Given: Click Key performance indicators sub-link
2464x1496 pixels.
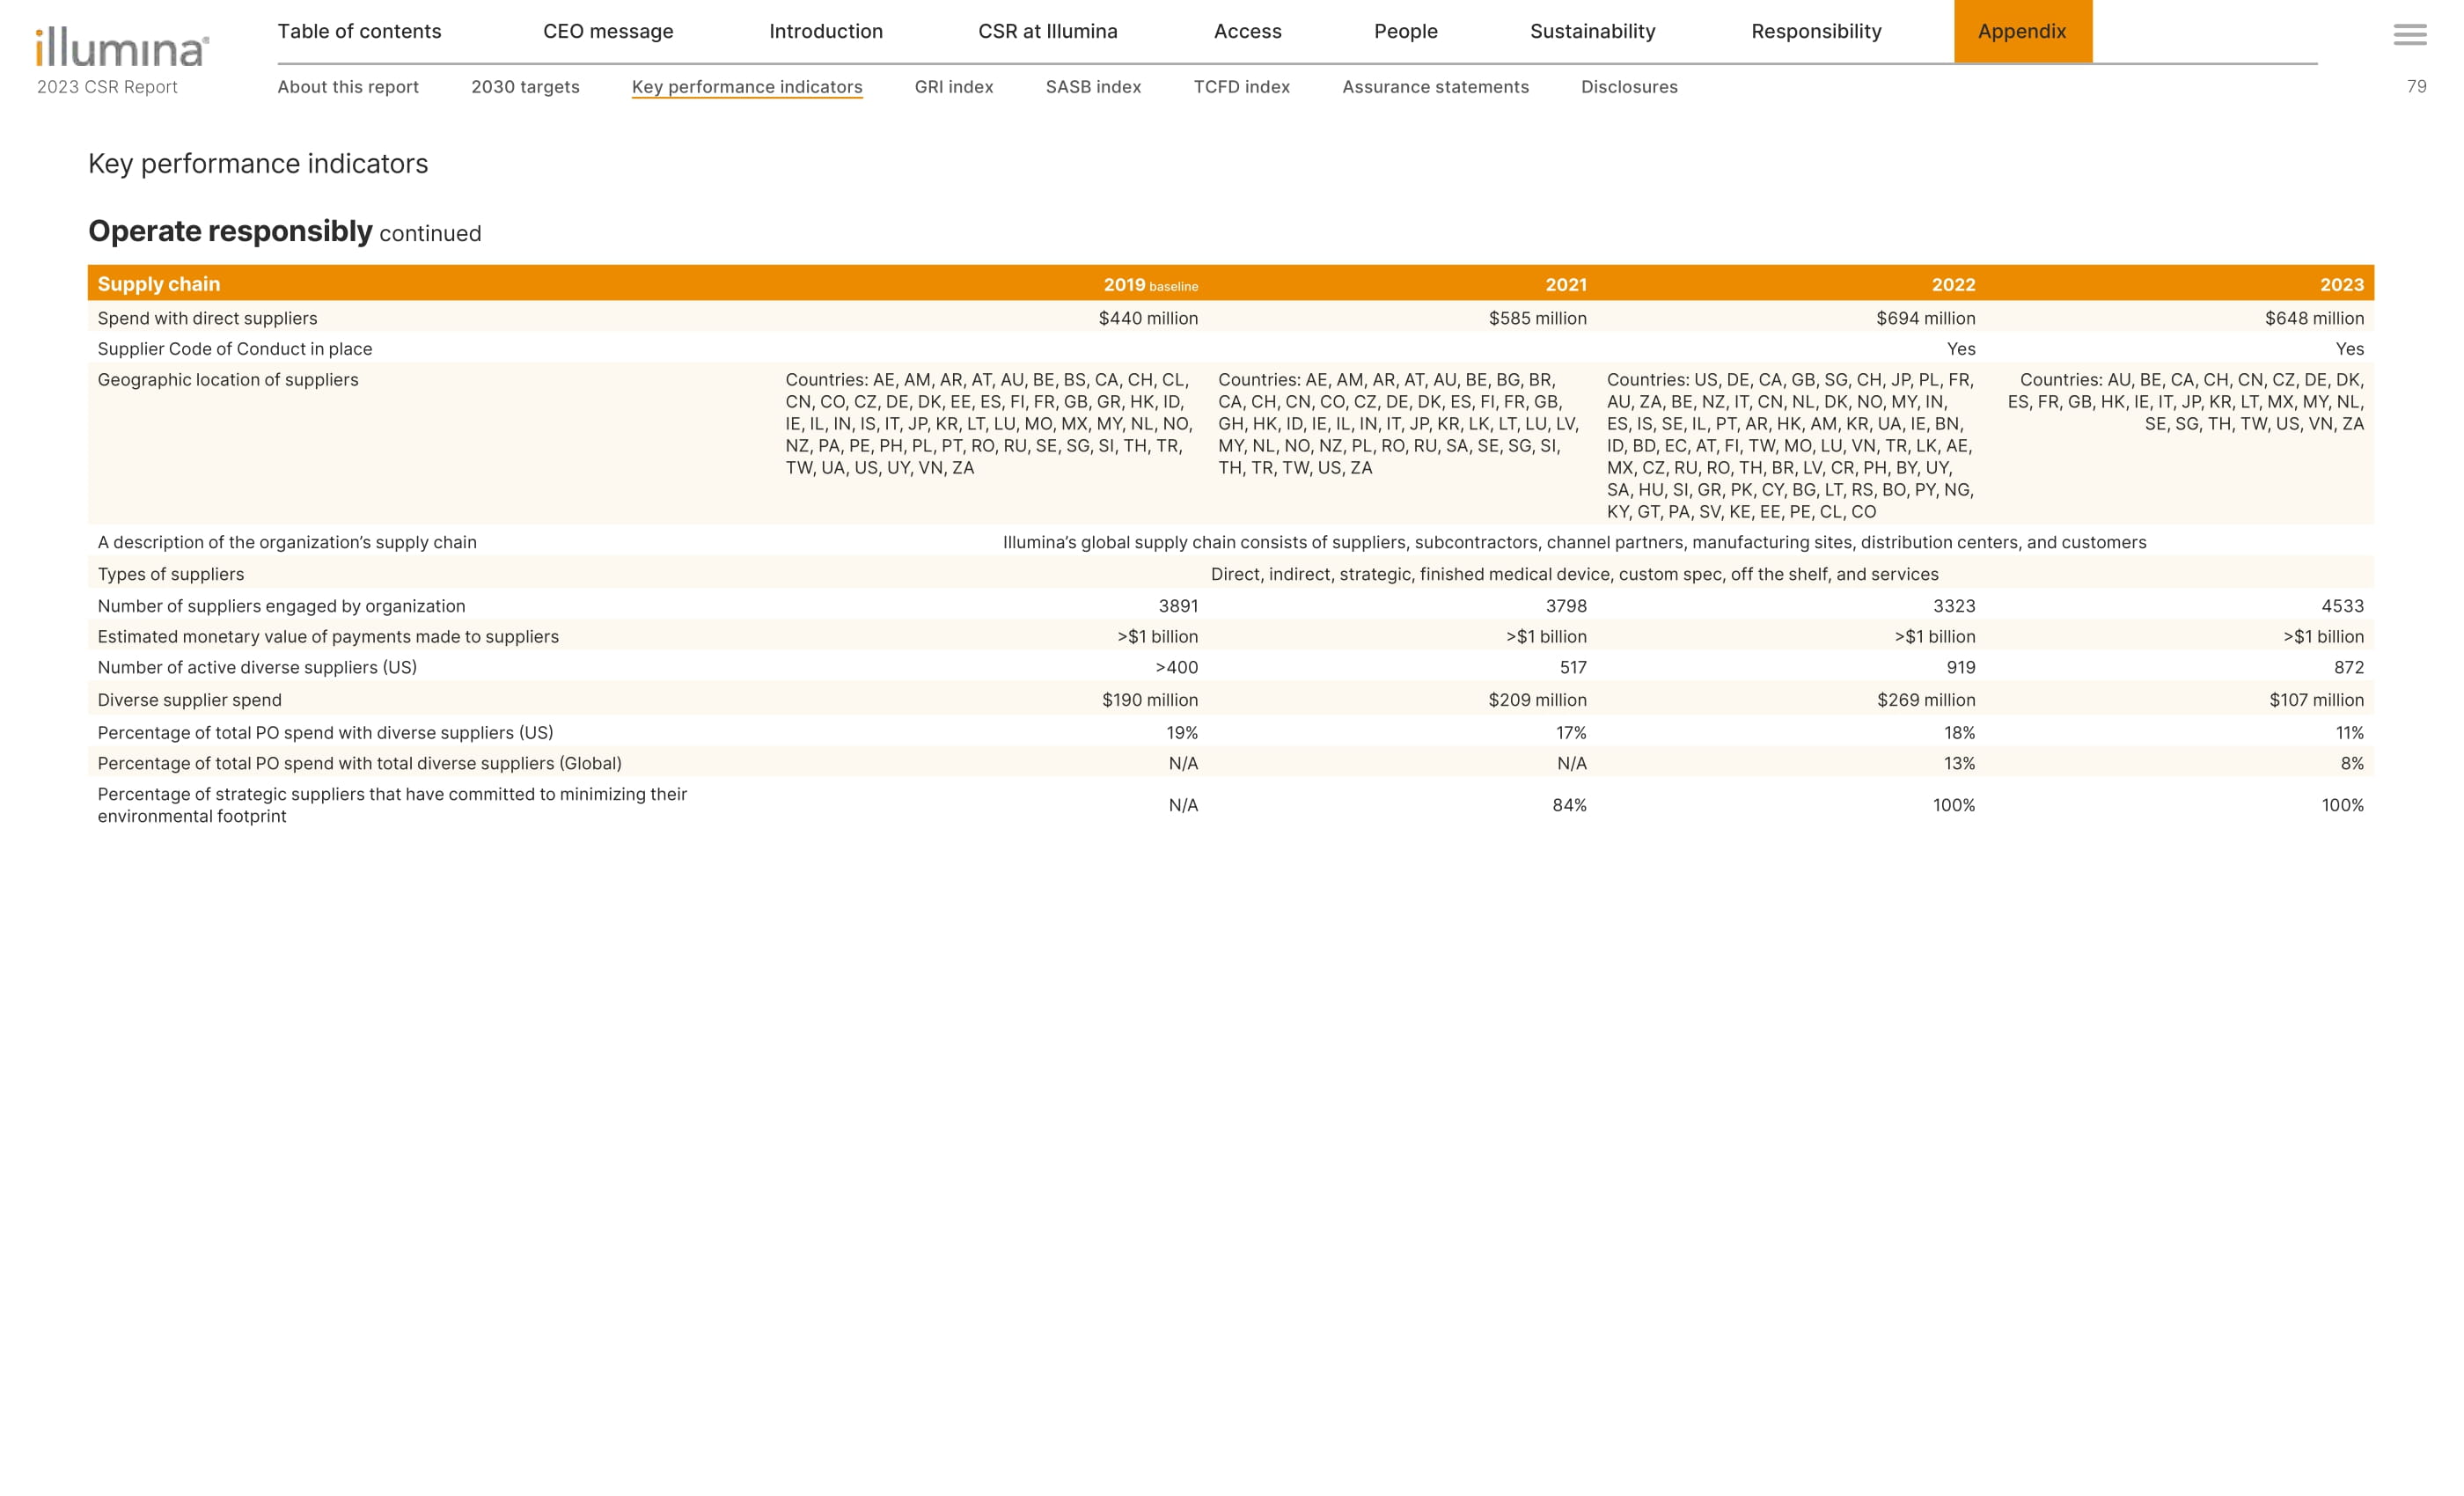Looking at the screenshot, I should [746, 87].
